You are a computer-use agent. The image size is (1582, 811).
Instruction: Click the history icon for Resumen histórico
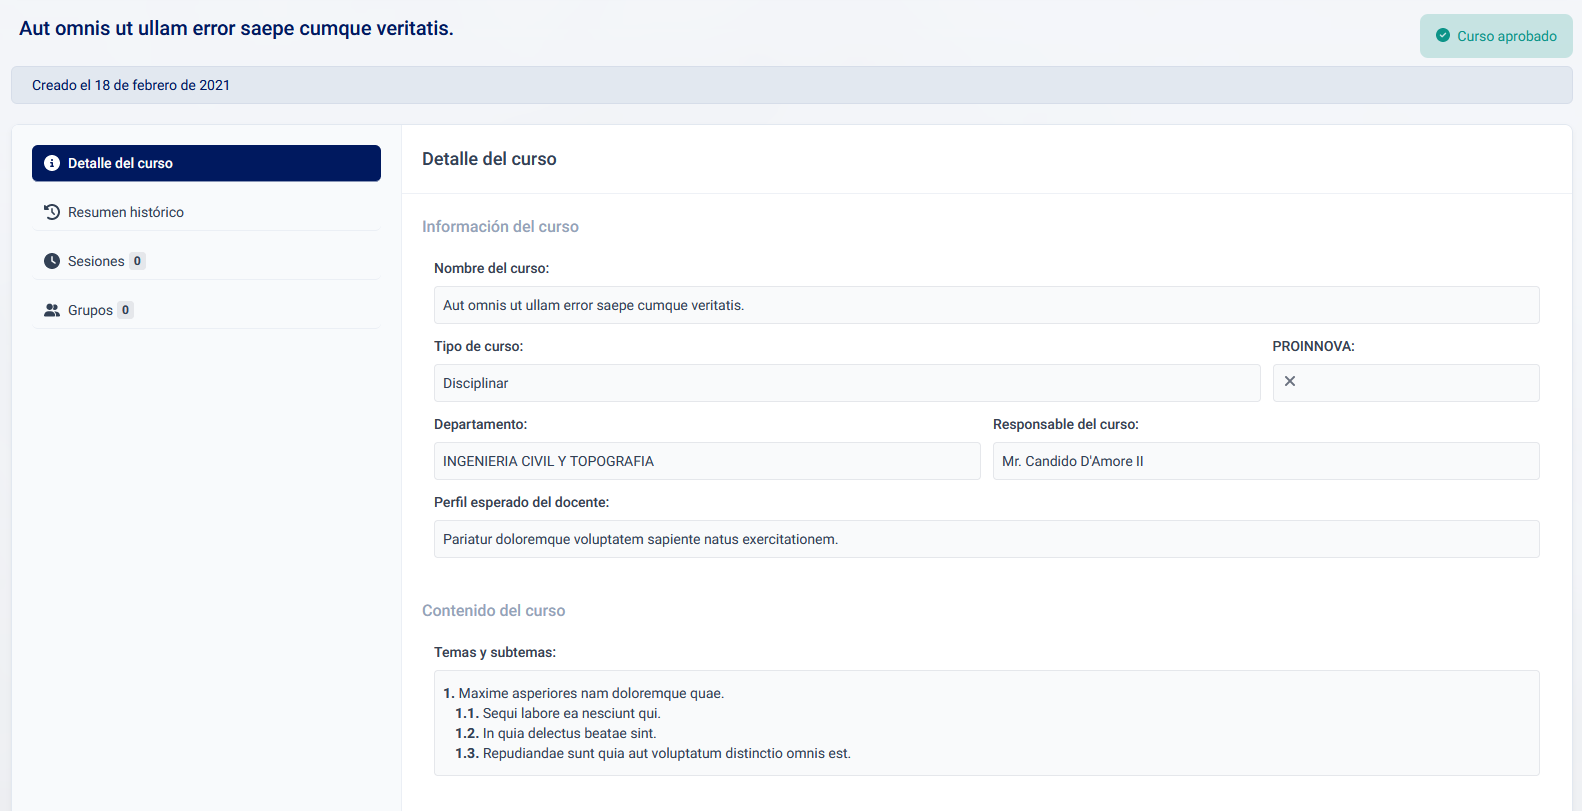tap(52, 212)
